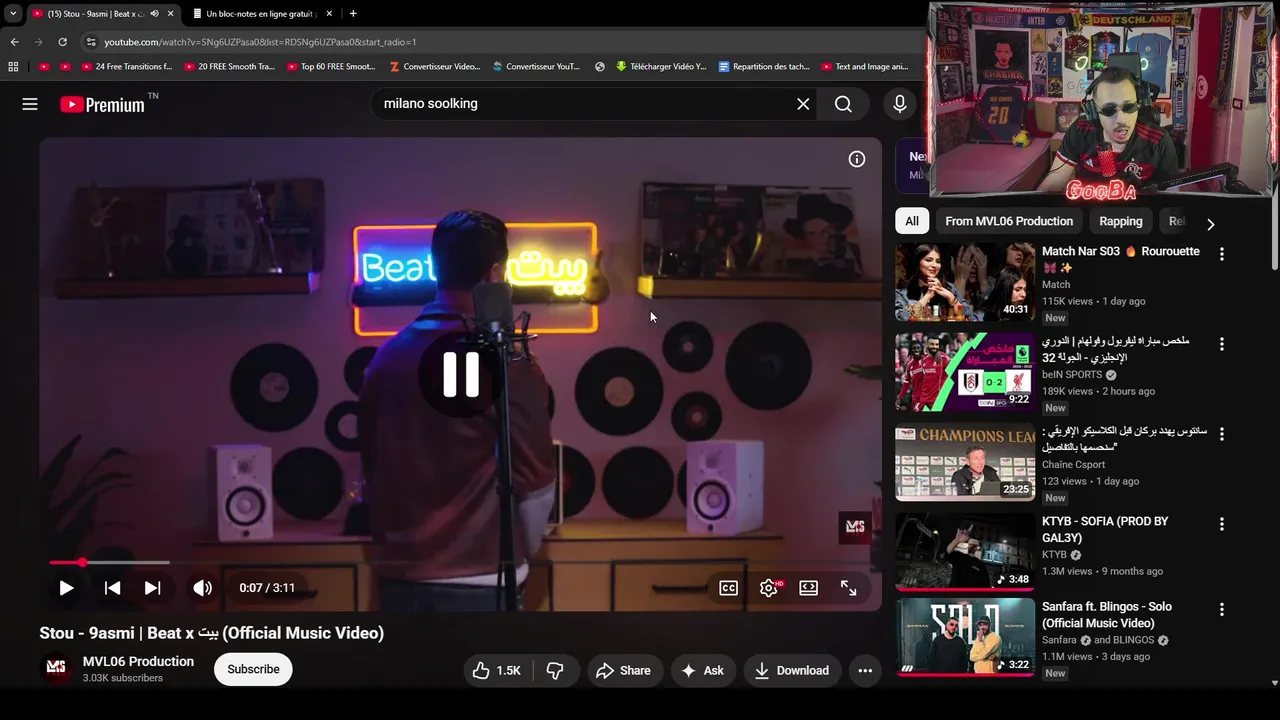Open Télécharger Vidéo Y... bookmark
The height and width of the screenshot is (720, 1280).
[661, 67]
